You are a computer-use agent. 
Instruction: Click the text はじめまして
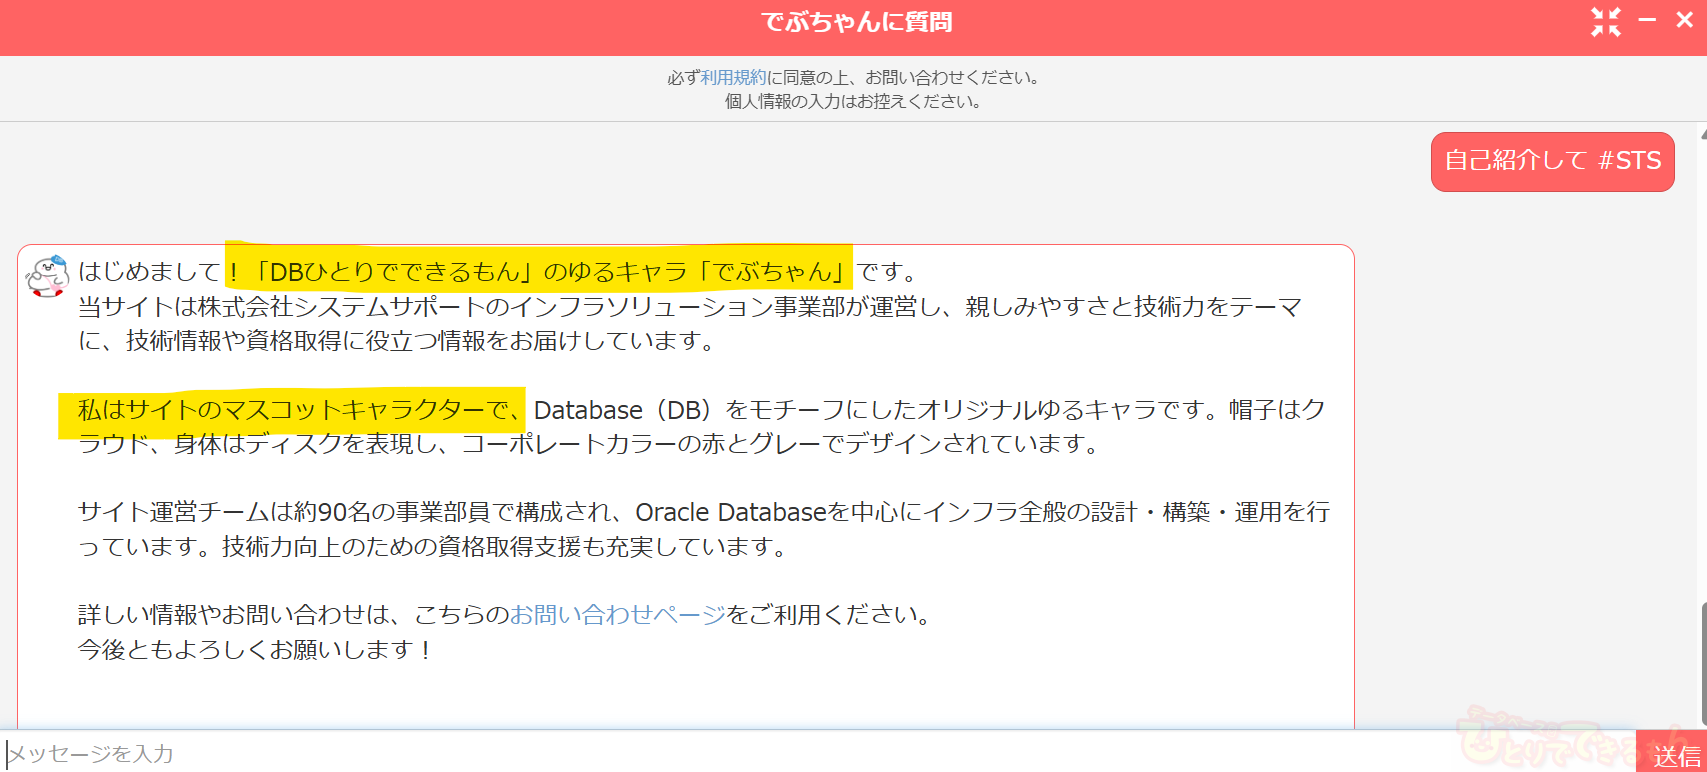coord(150,271)
